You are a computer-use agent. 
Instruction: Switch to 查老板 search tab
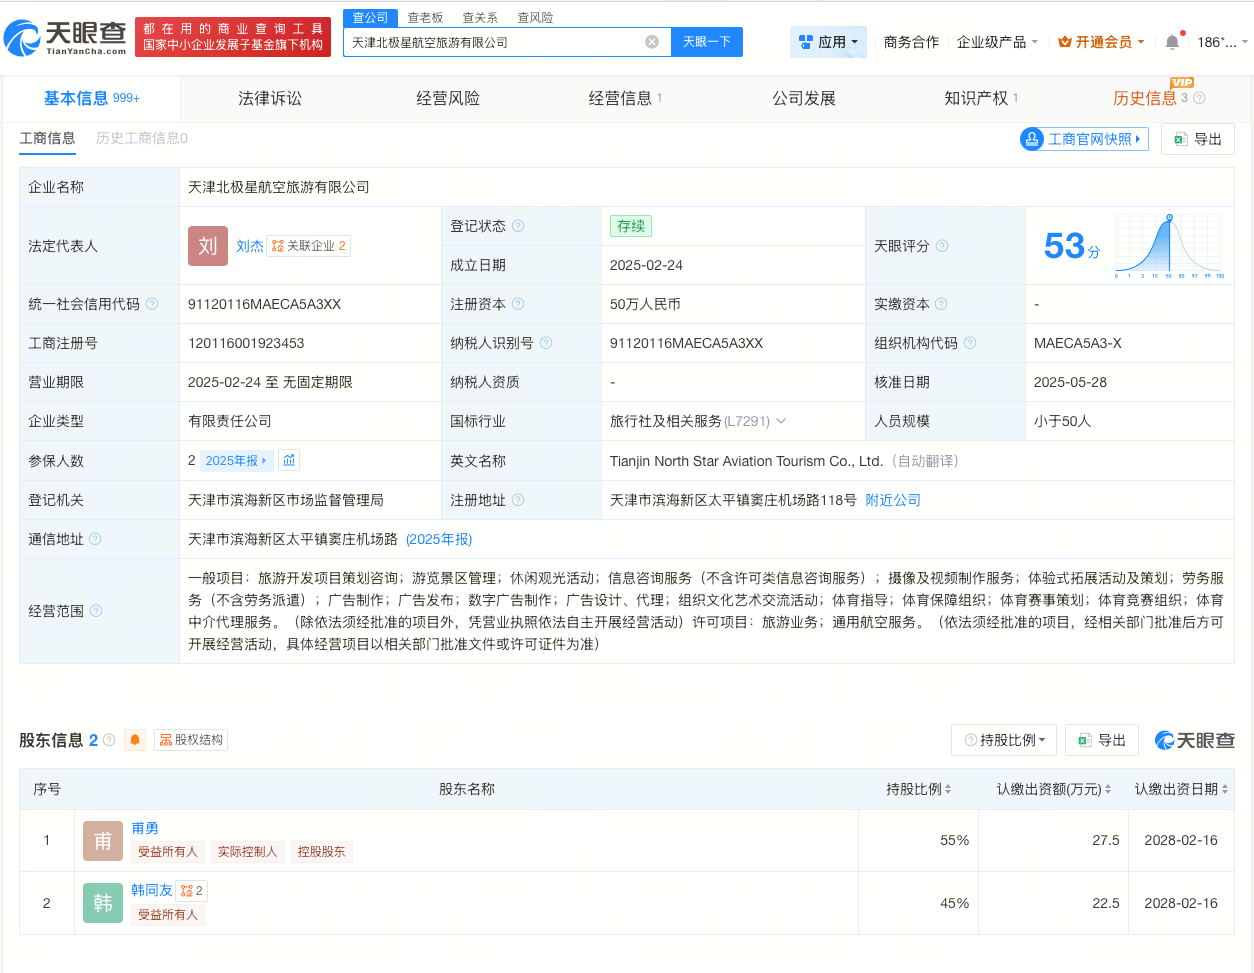425,18
